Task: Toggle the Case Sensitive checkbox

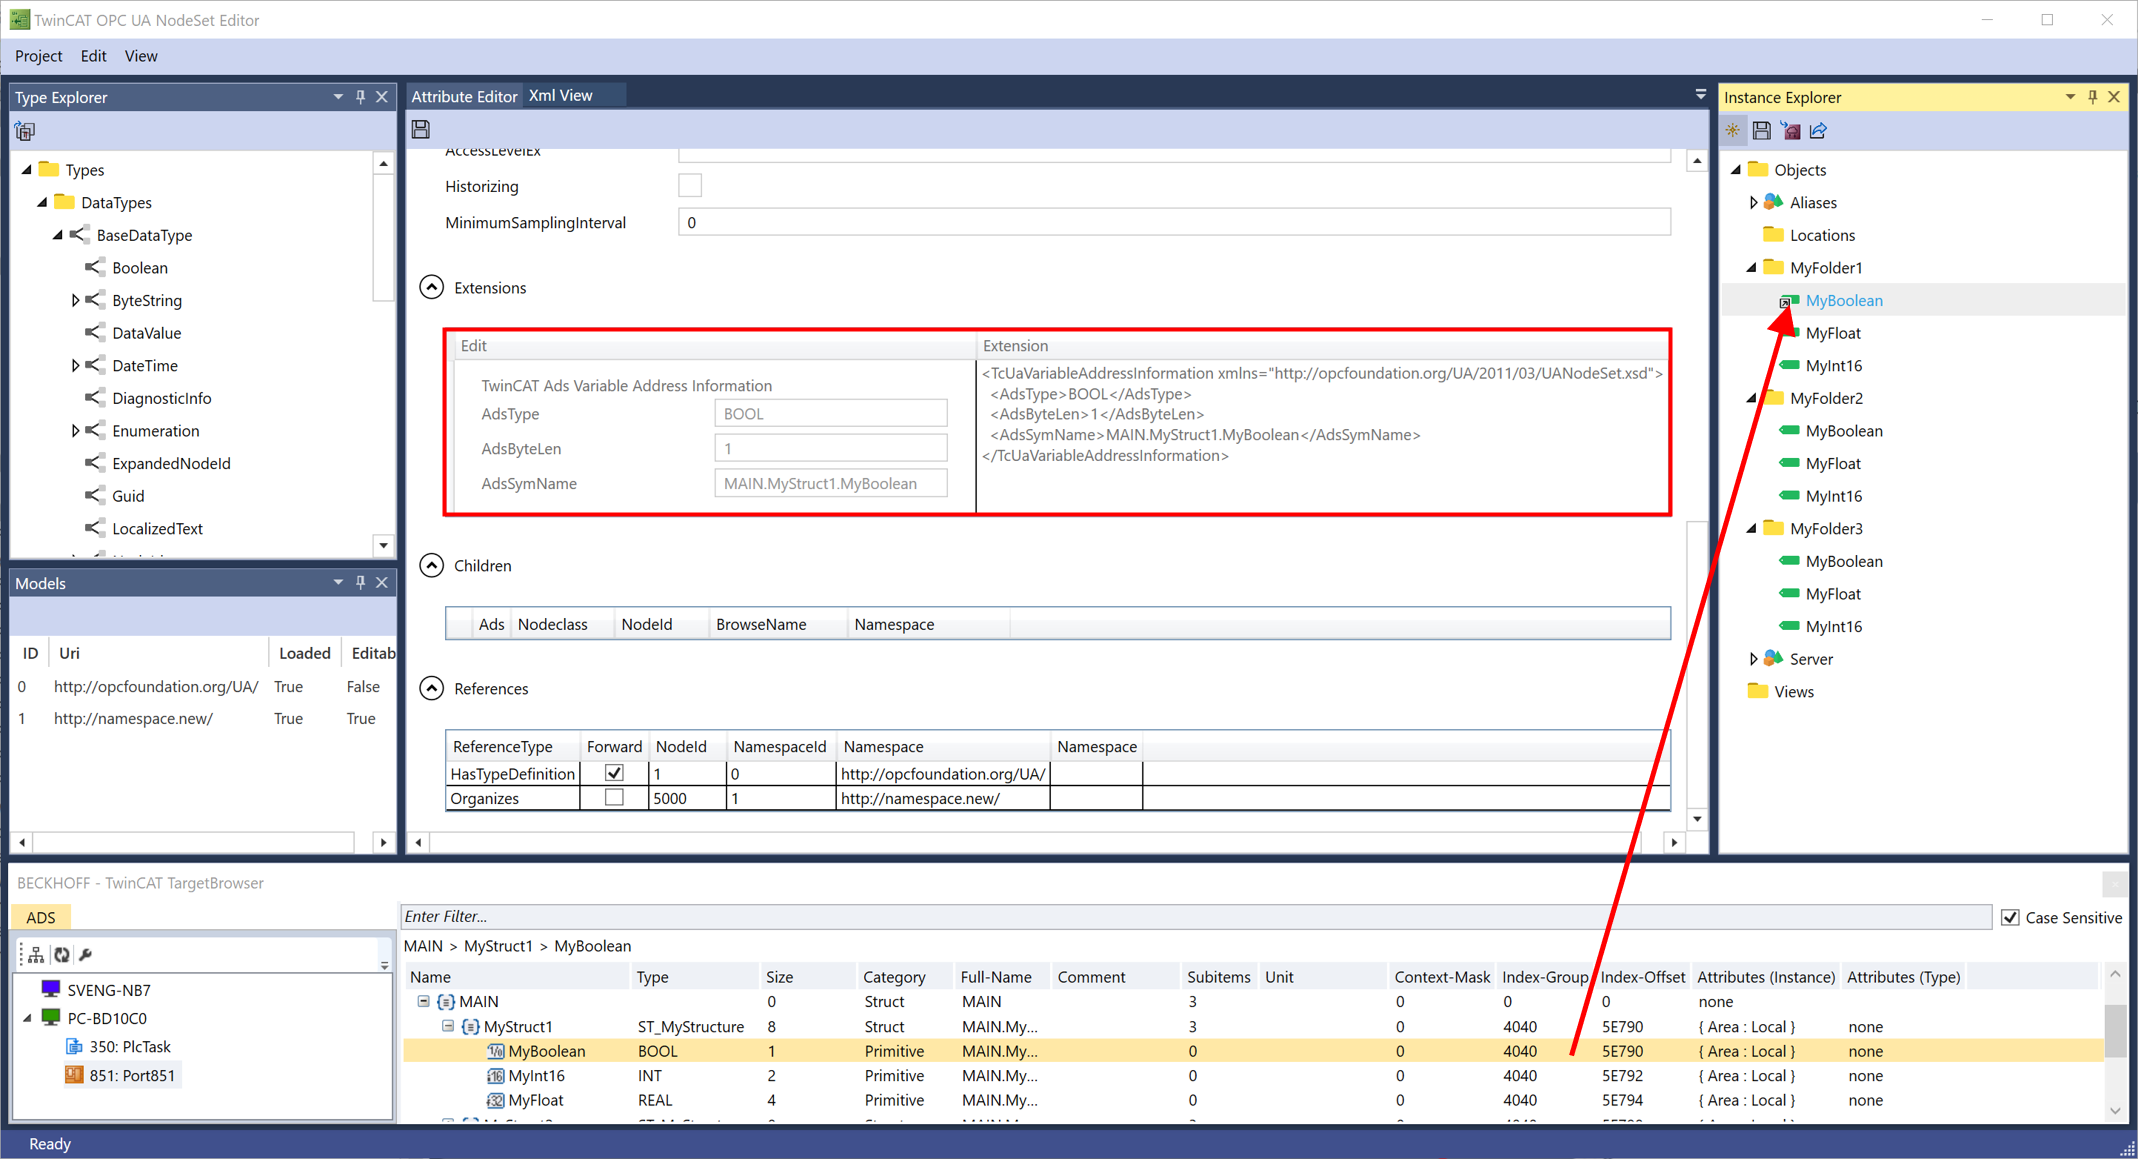Action: [x=2010, y=917]
